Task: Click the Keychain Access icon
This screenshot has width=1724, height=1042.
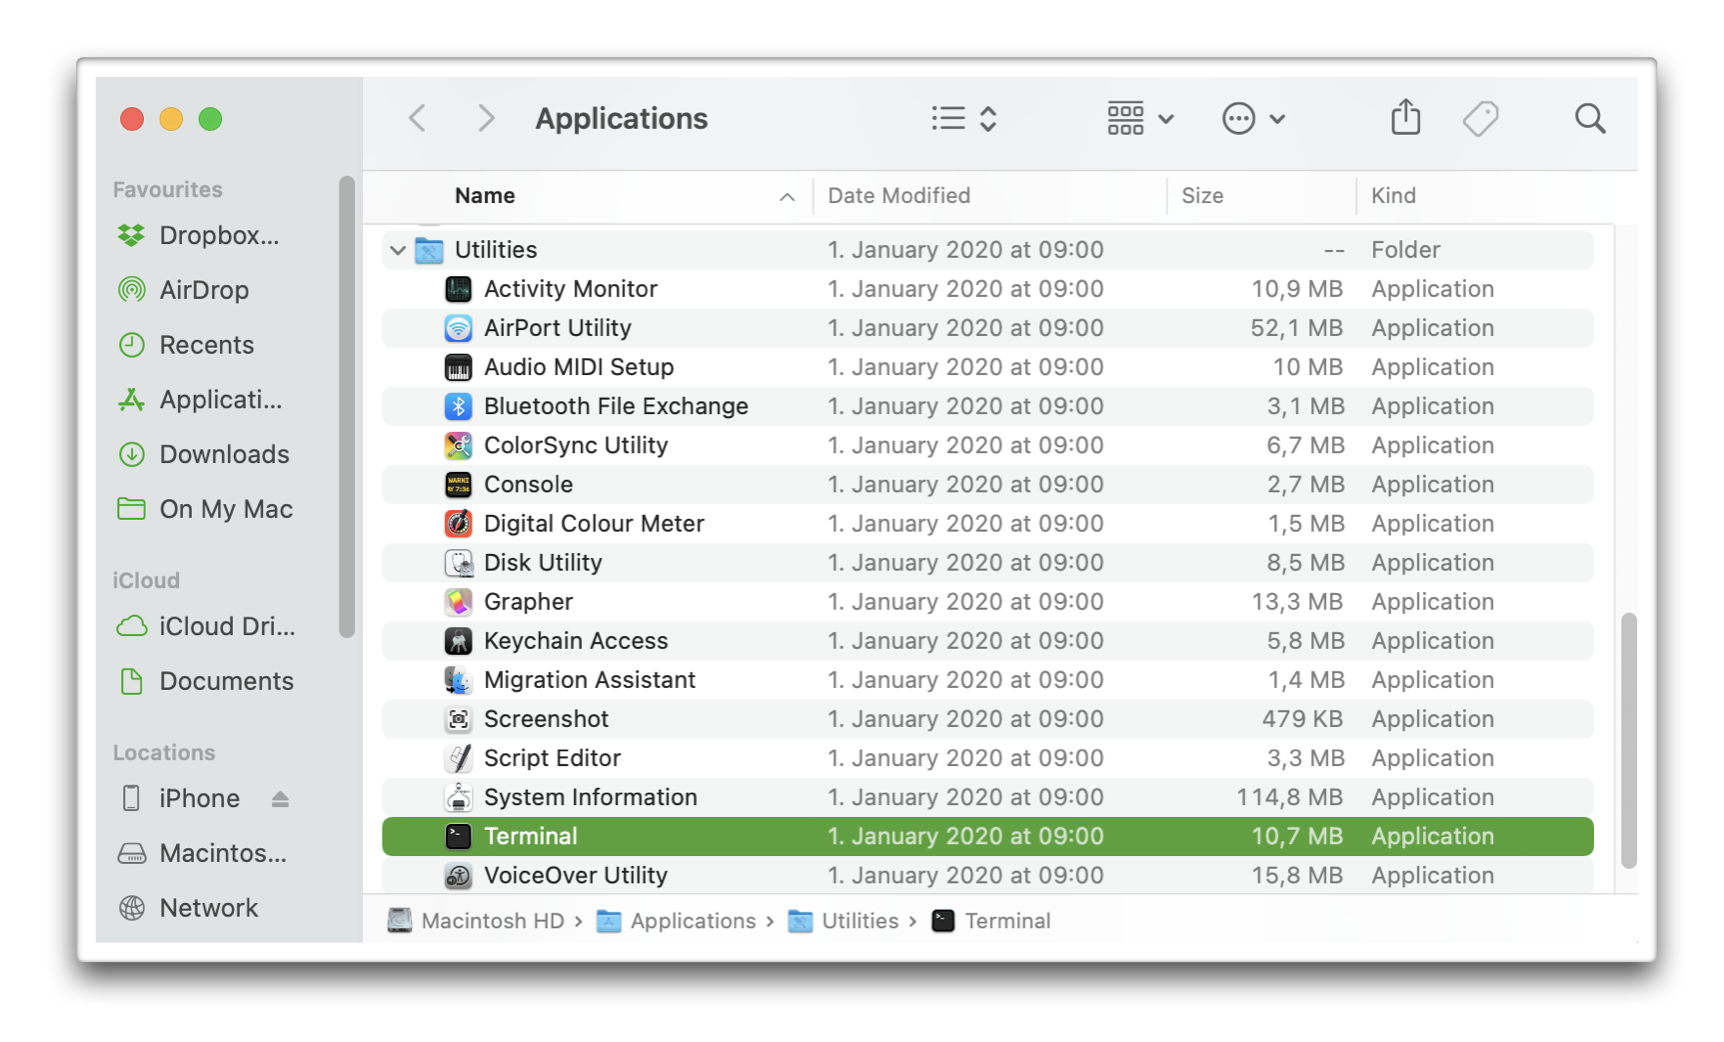Action: pyautogui.click(x=458, y=640)
